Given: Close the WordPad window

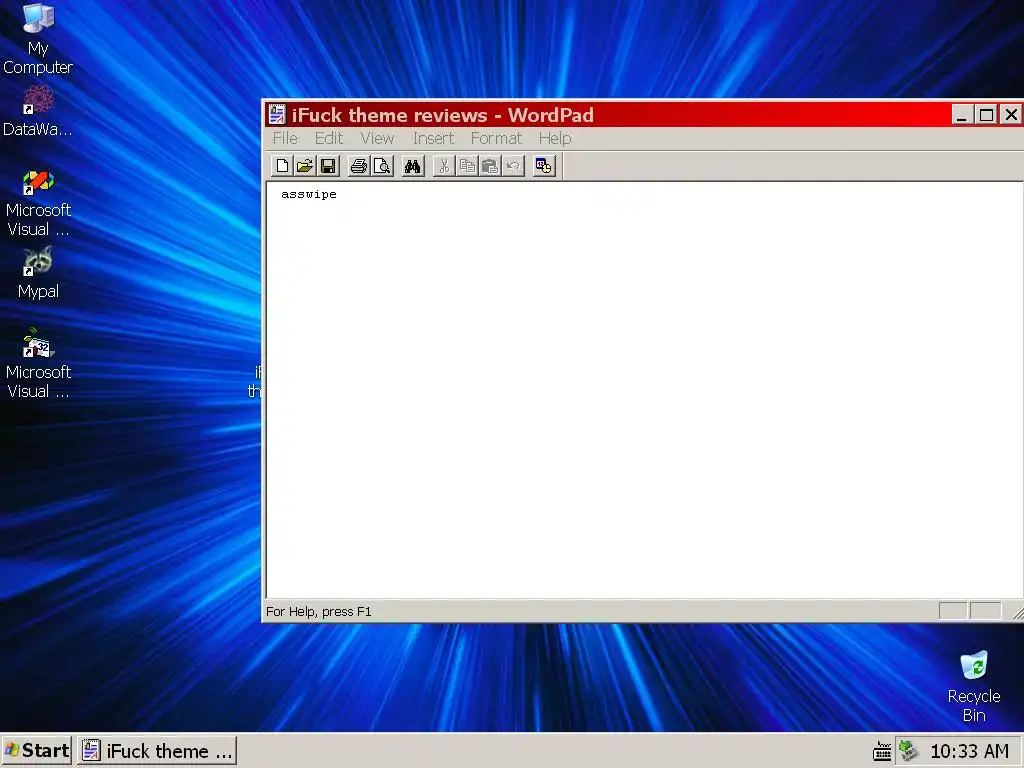Looking at the screenshot, I should [1011, 115].
